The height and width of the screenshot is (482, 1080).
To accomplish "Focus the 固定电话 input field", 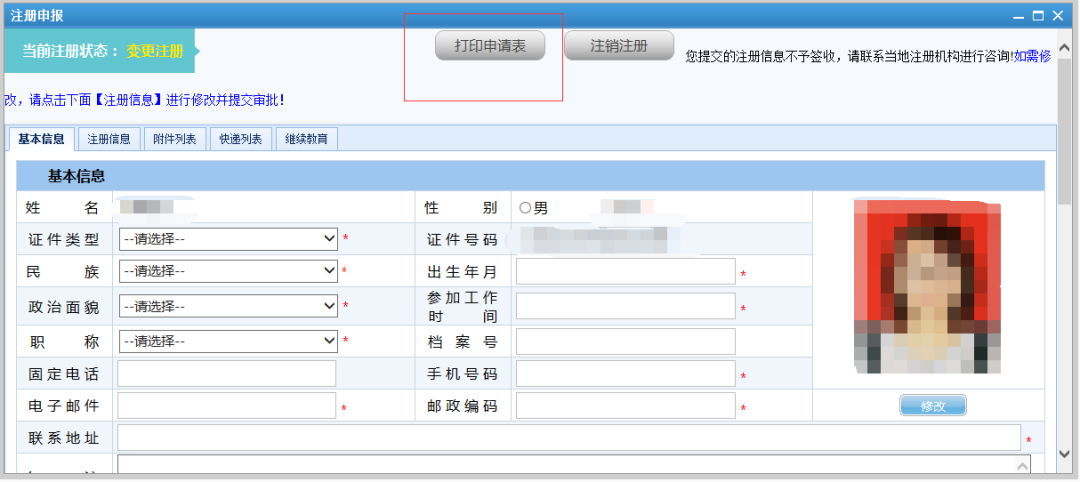I will (x=227, y=374).
